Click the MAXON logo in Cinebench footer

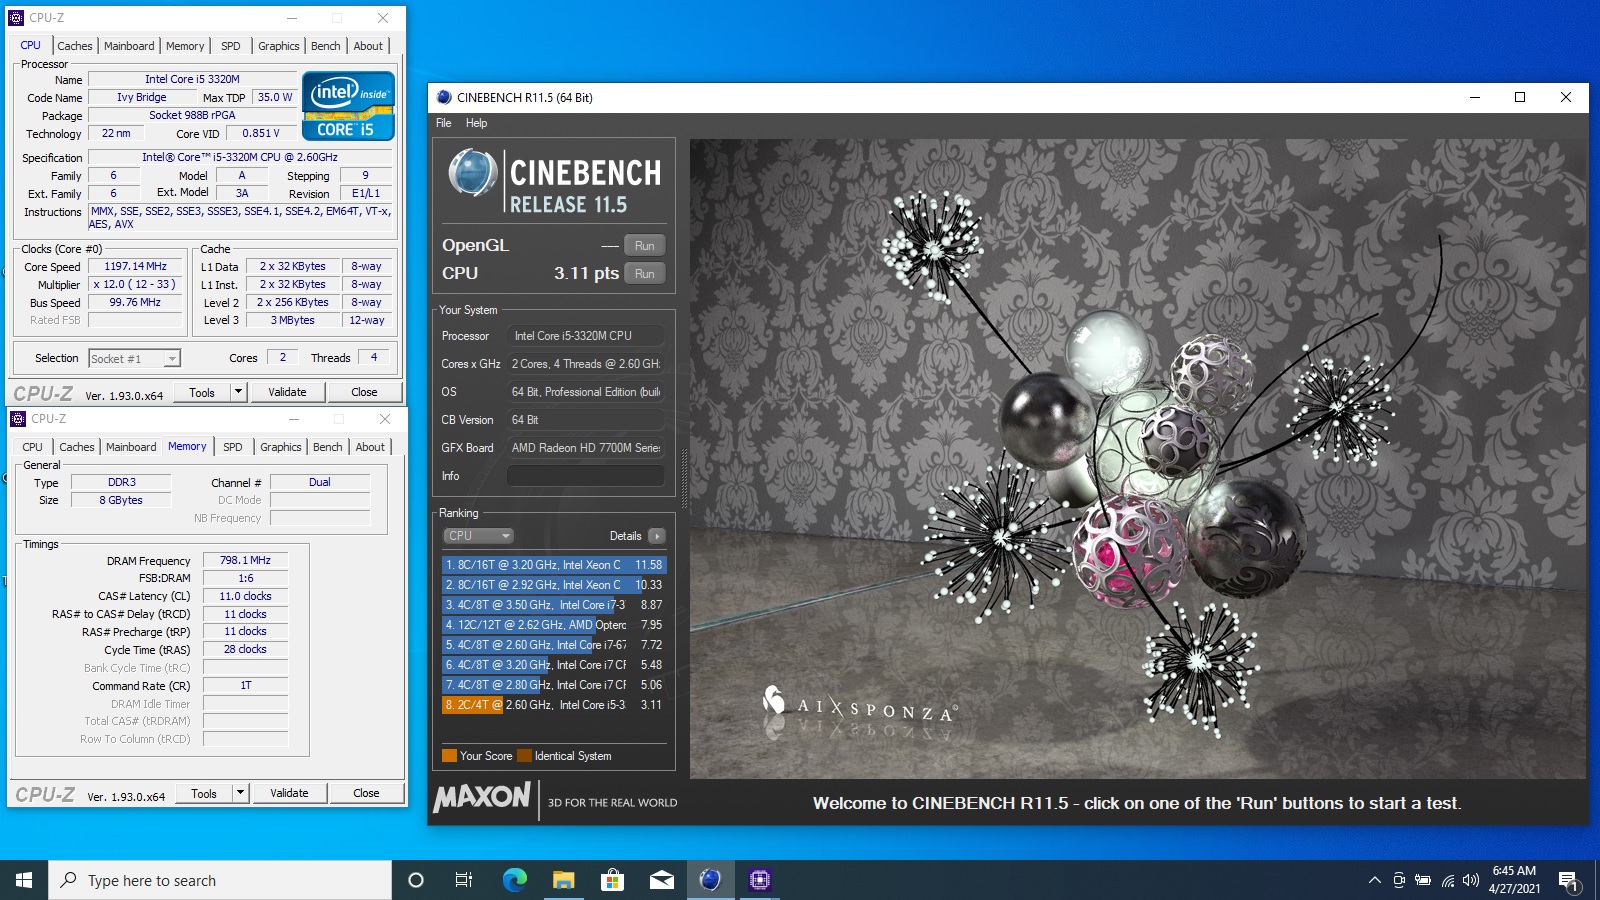click(482, 797)
